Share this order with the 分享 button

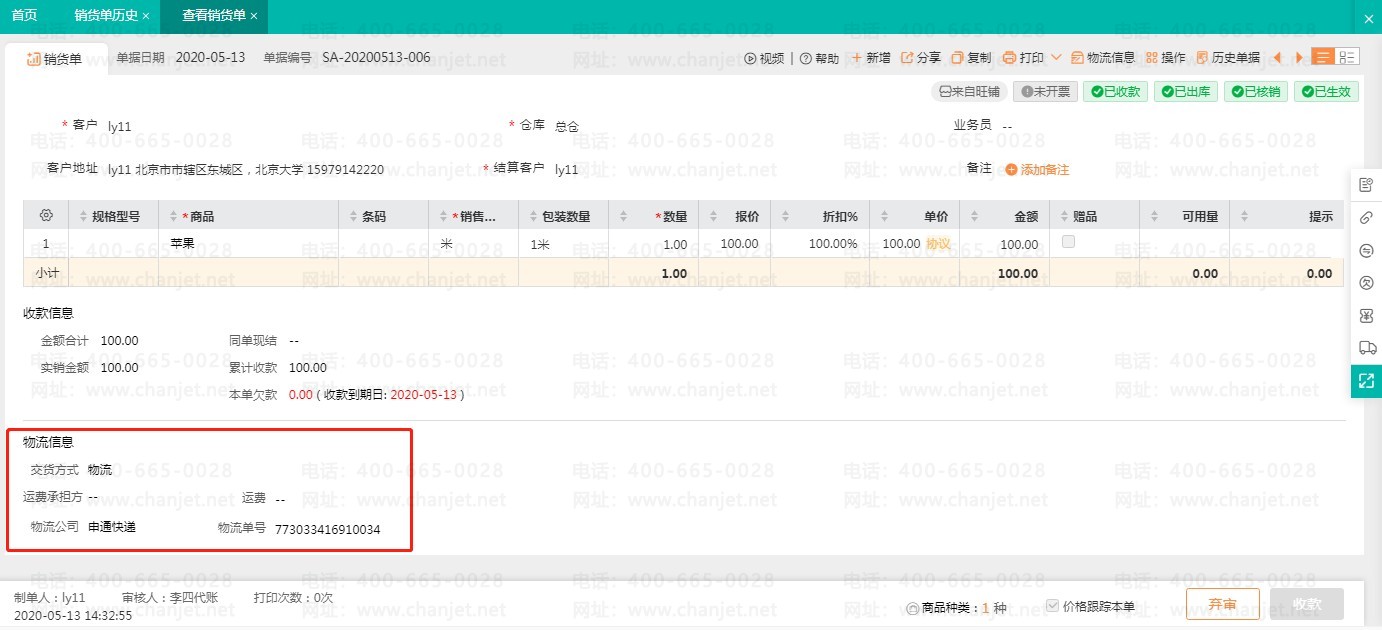tap(920, 58)
